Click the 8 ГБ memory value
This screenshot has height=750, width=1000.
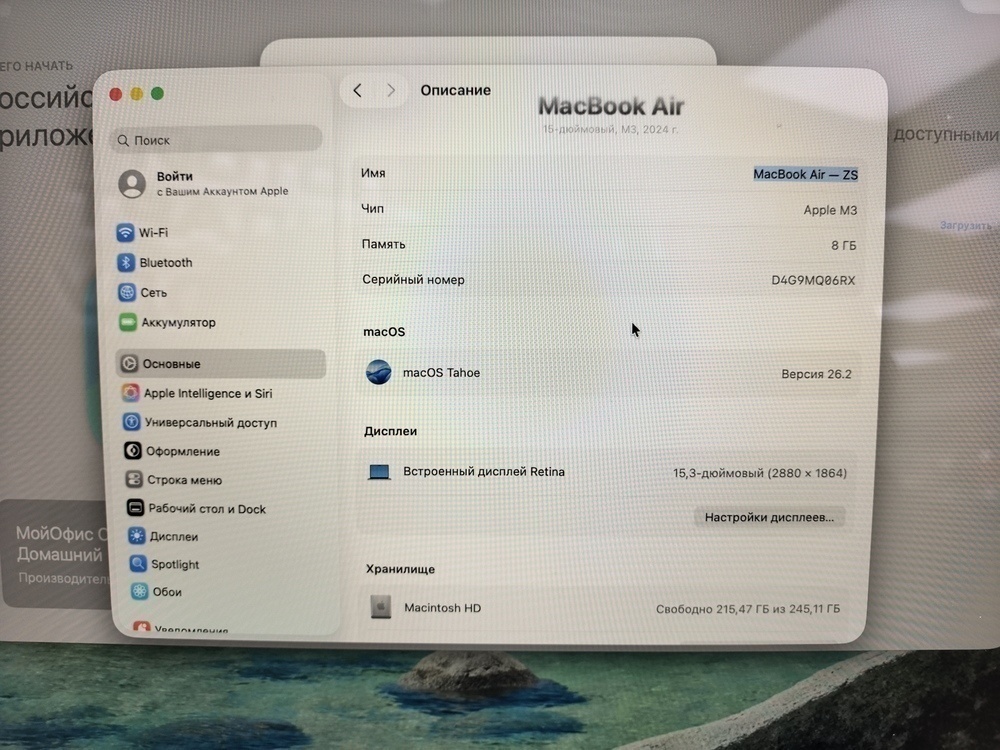(x=844, y=246)
